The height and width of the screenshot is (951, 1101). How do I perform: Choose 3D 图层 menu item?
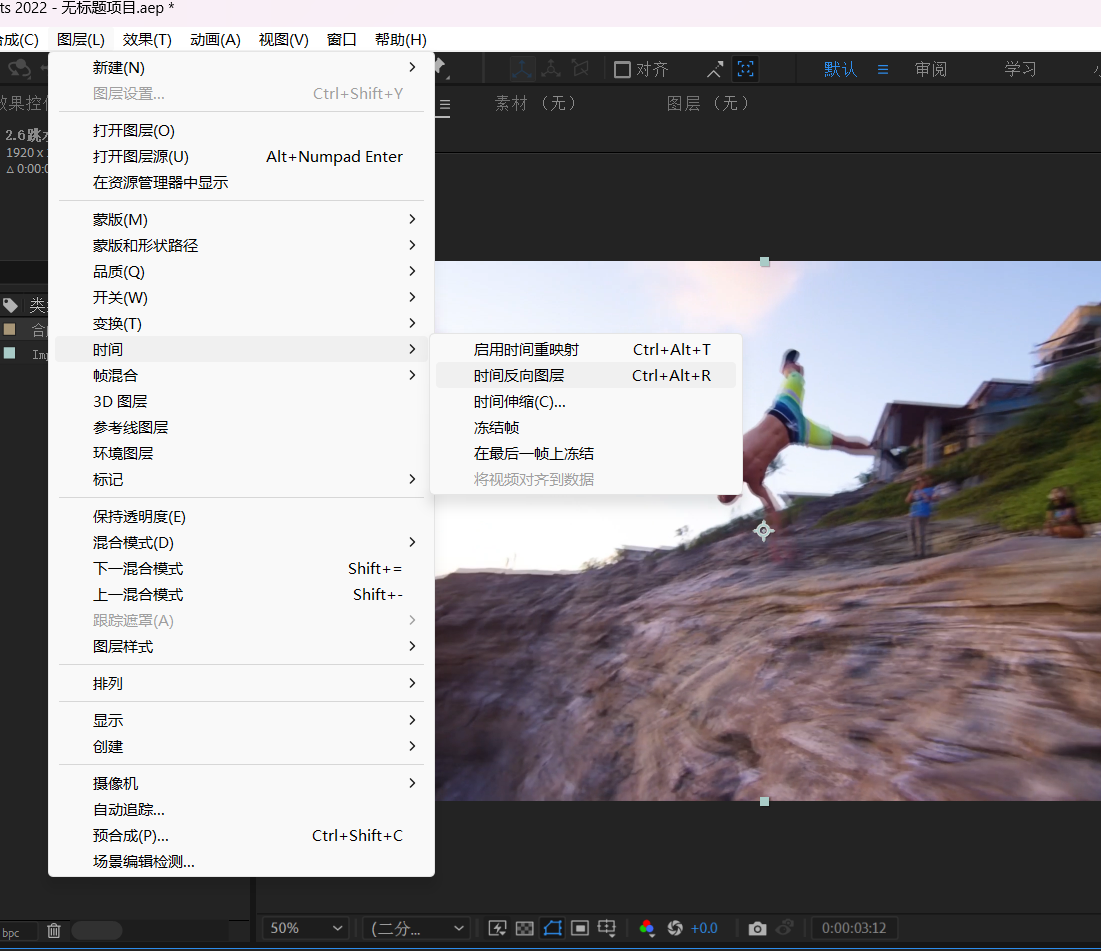click(x=241, y=401)
